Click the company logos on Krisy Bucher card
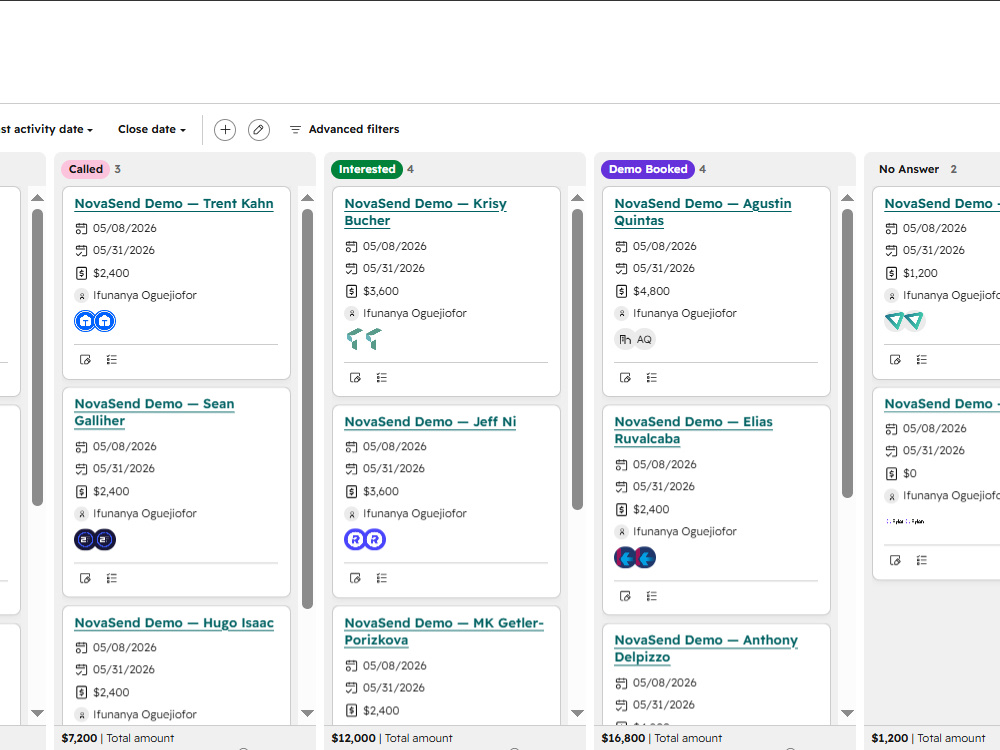 (x=365, y=339)
